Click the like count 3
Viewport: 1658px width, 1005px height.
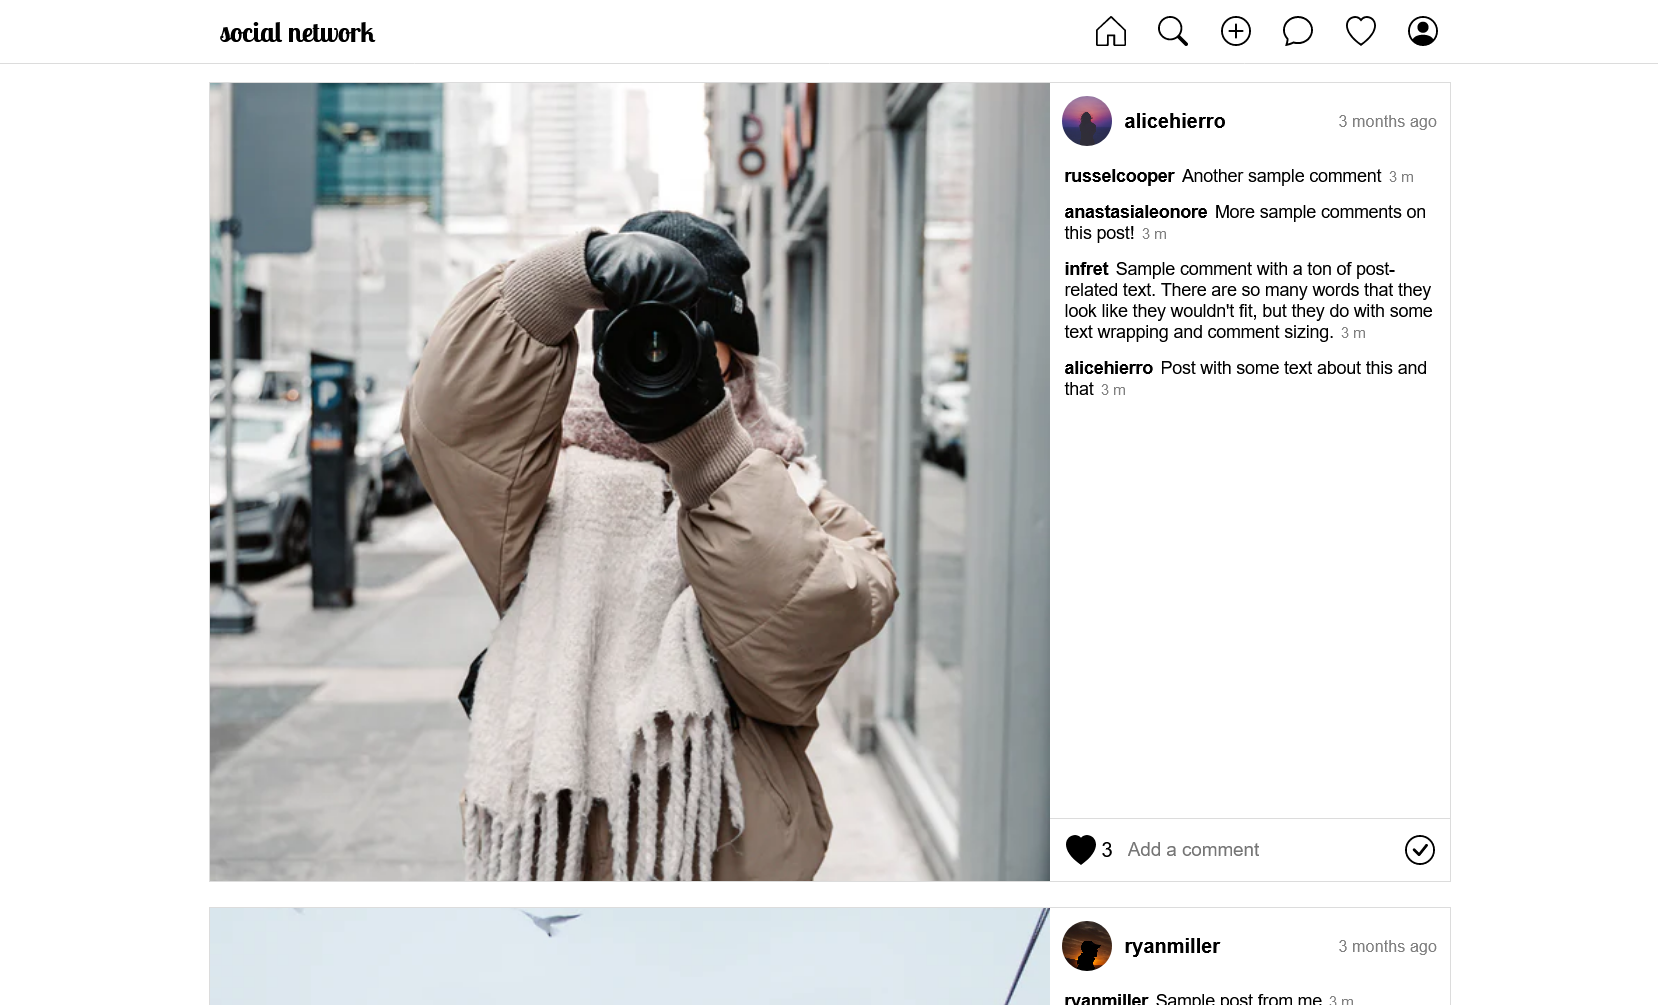(1107, 850)
